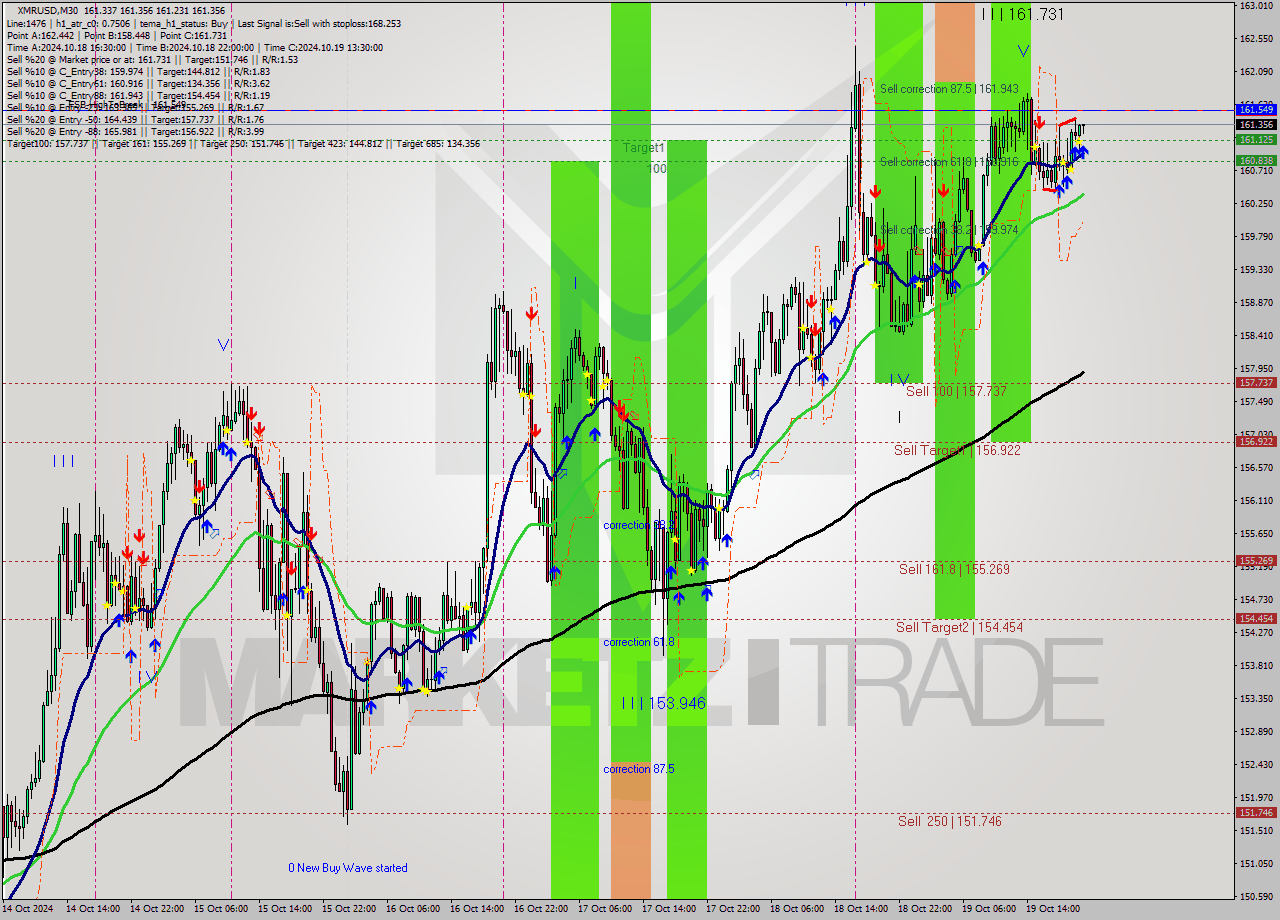1280x920 pixels.
Task: Click the '18 Oct 14:00' time axis label
Action: tap(861, 909)
